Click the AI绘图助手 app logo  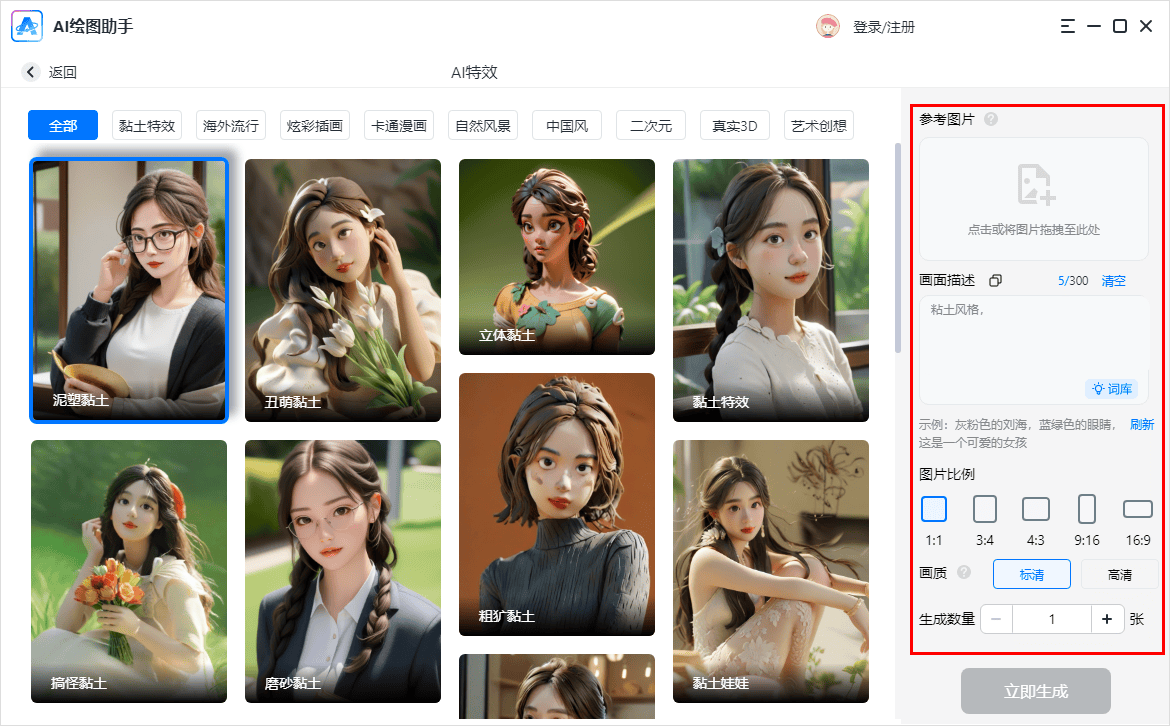tap(27, 26)
